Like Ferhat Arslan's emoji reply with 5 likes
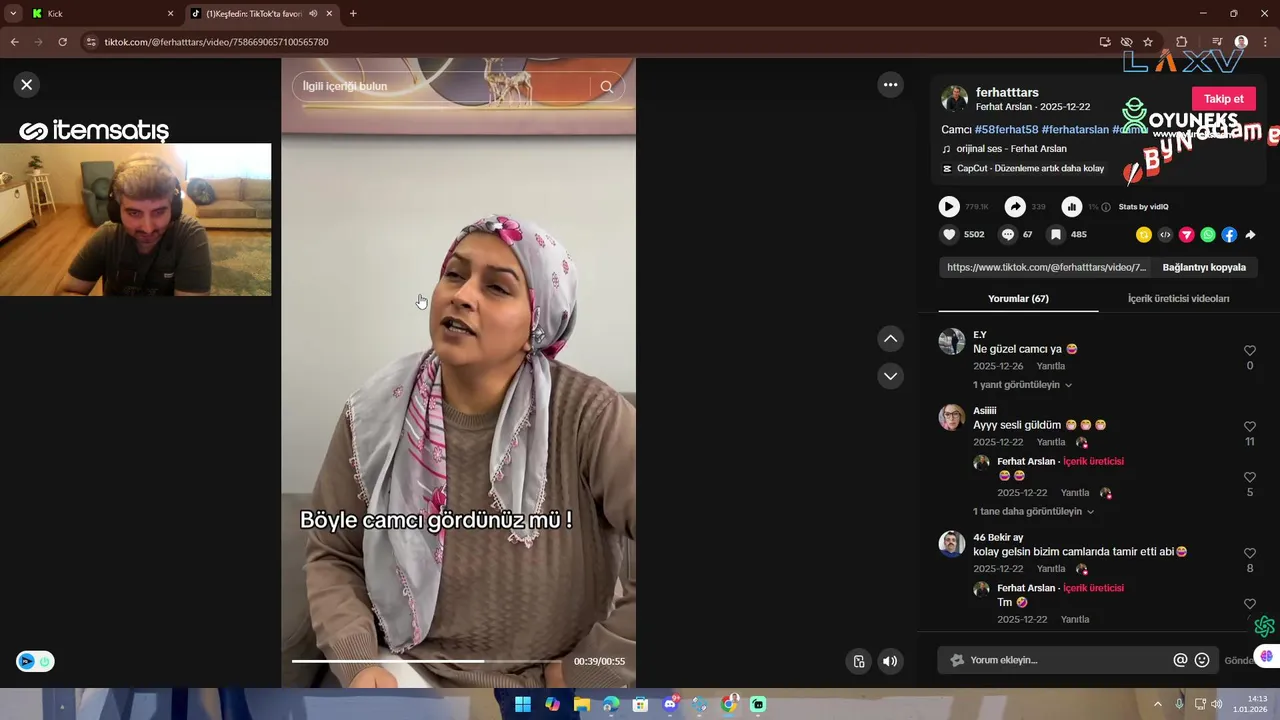The image size is (1280, 720). [1250, 477]
